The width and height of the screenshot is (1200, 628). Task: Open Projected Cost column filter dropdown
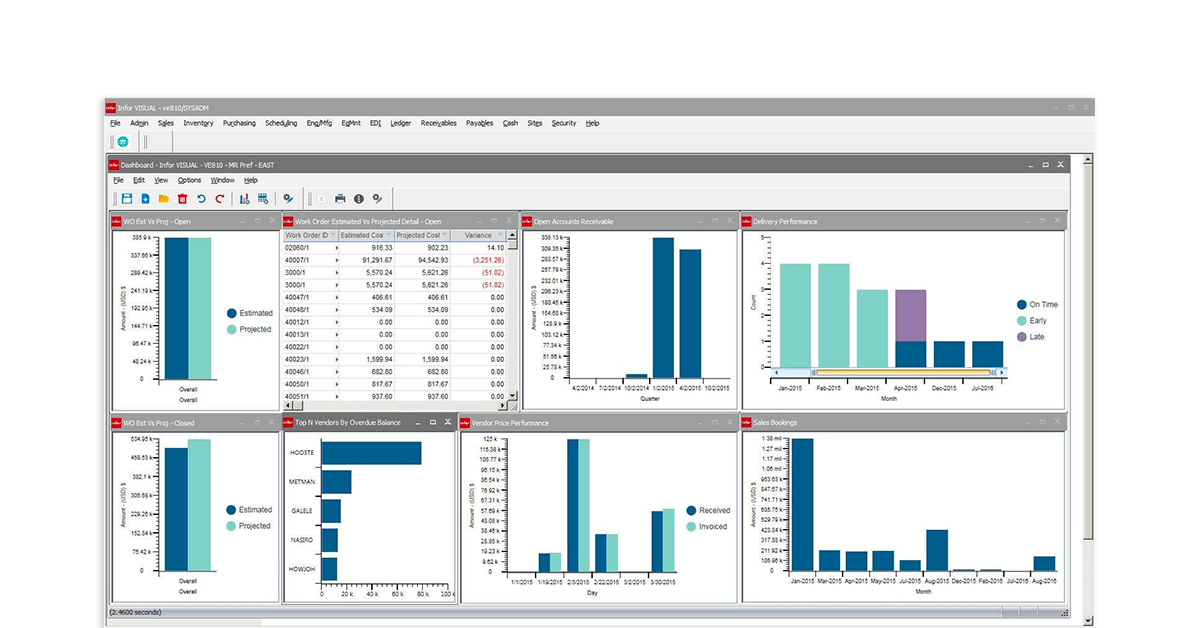click(x=445, y=235)
